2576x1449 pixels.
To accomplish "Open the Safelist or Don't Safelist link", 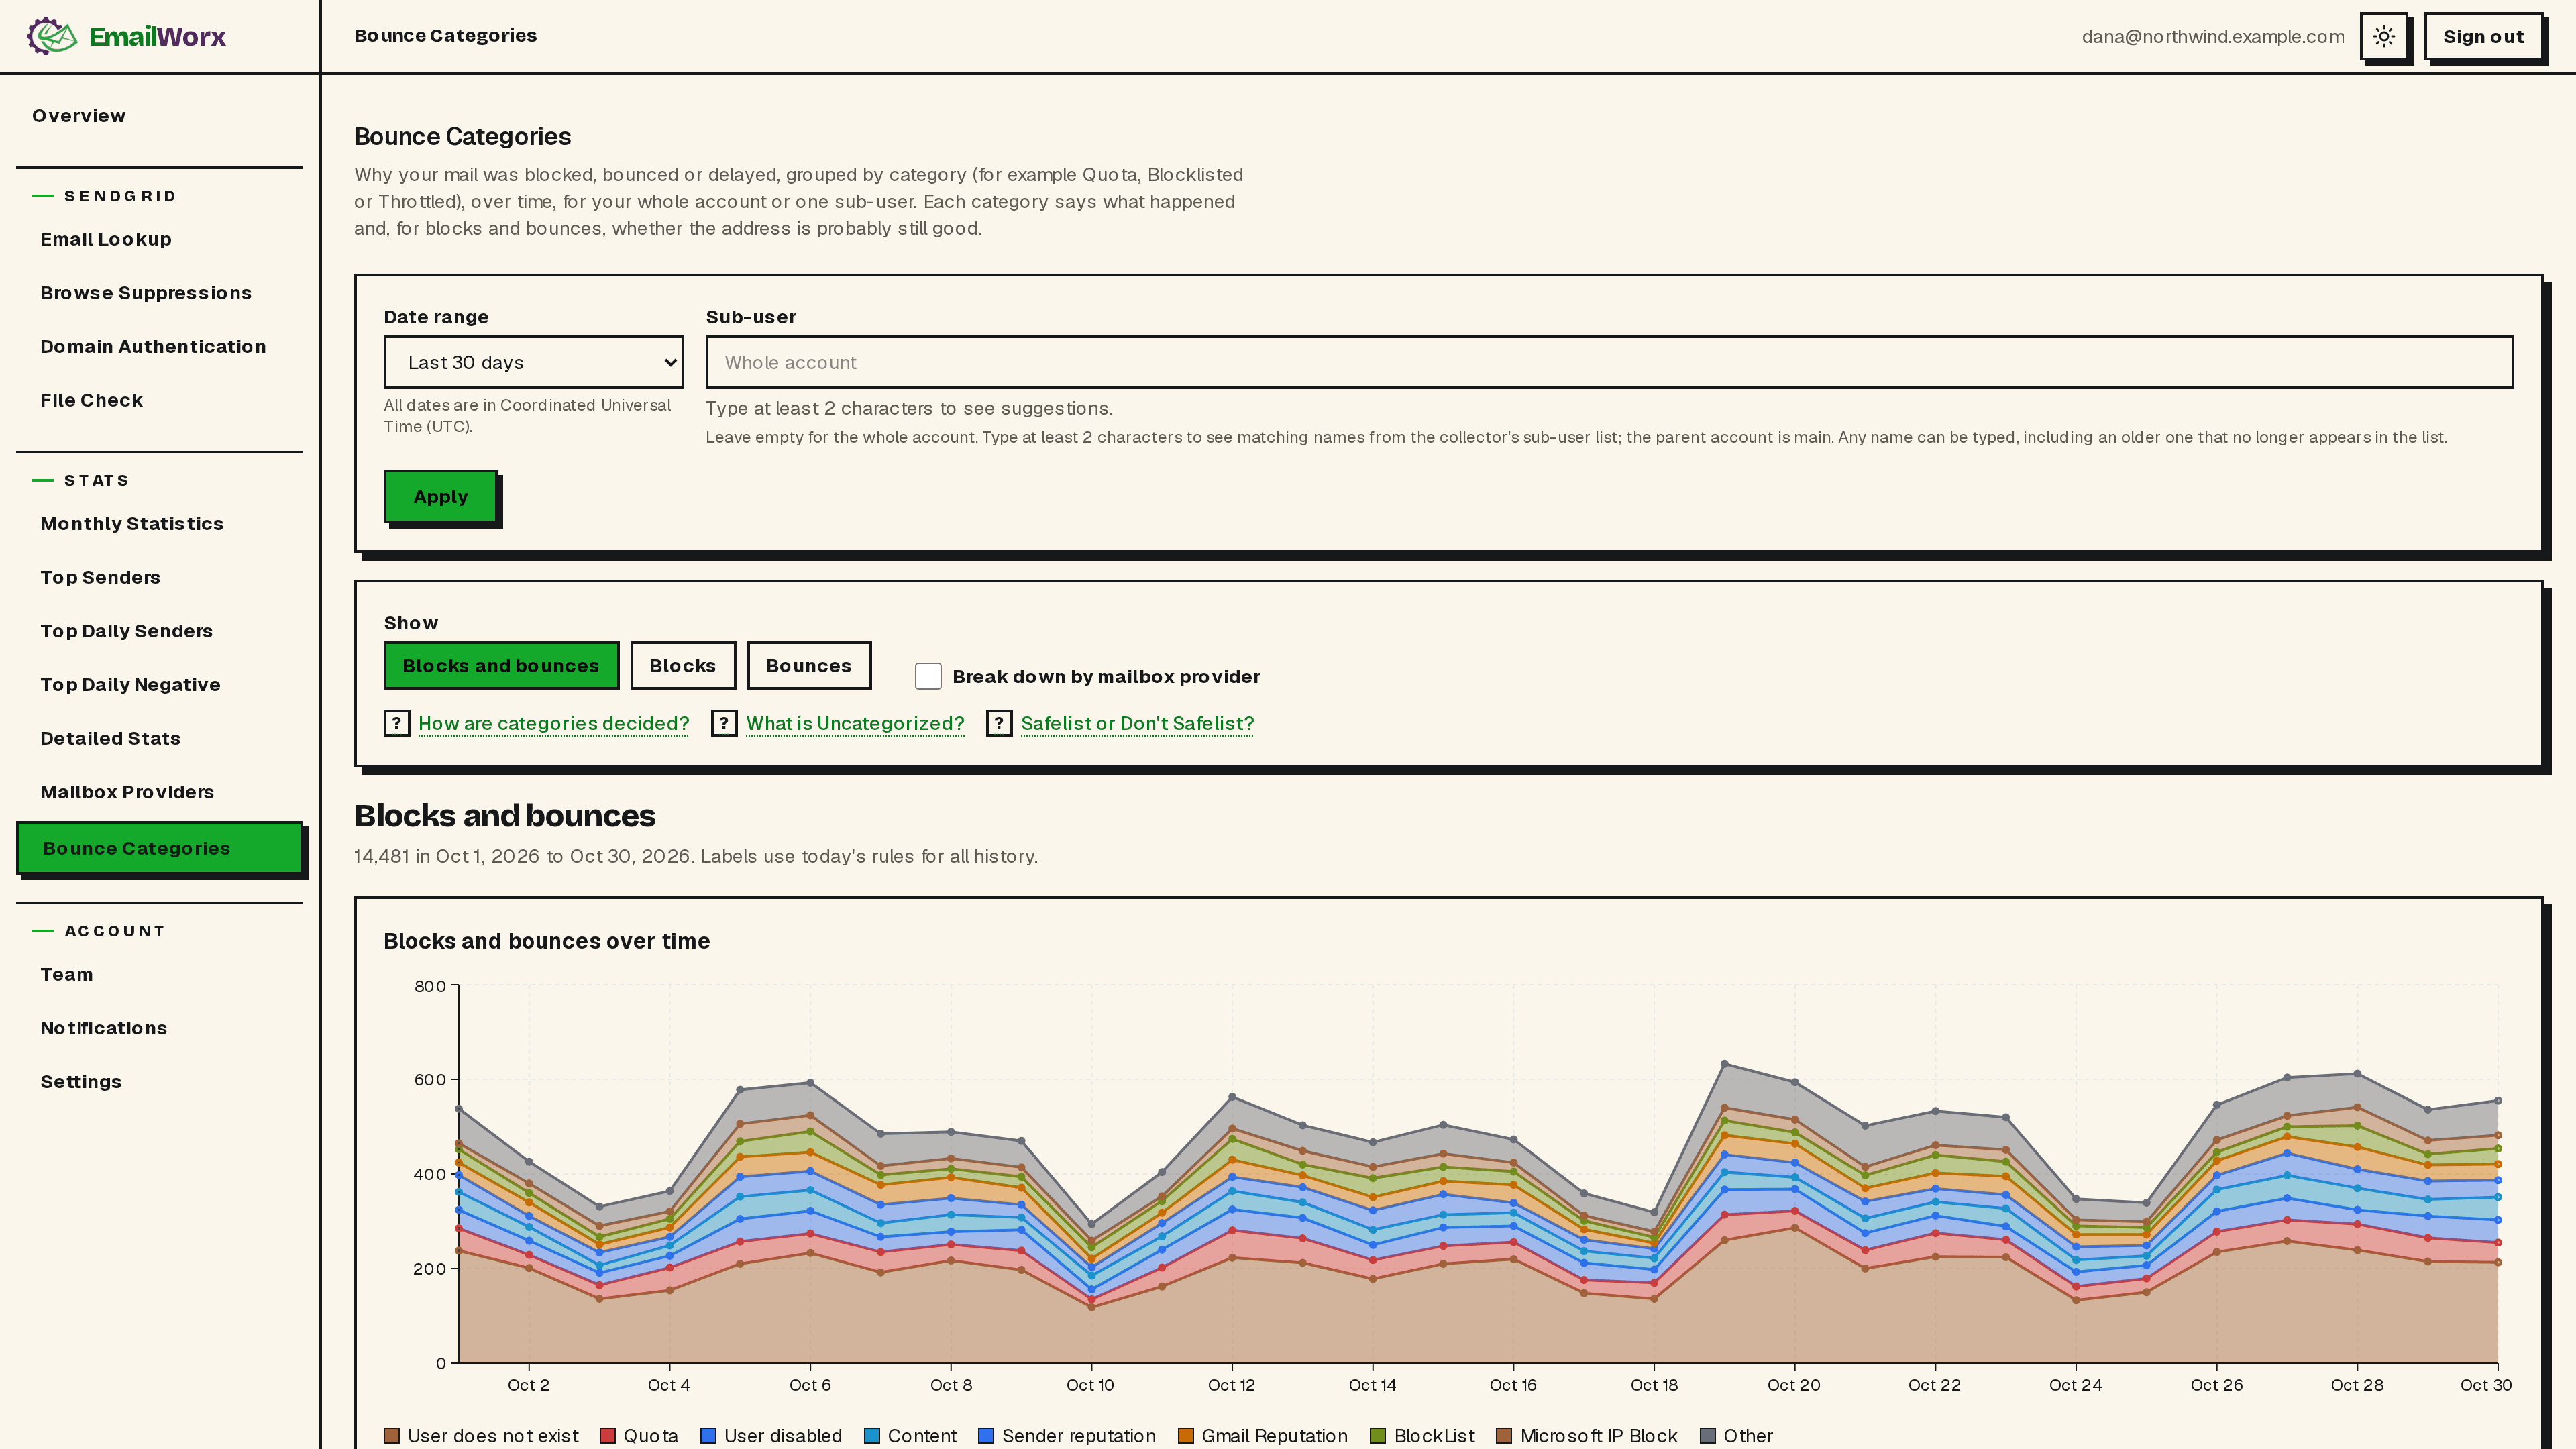I will [1137, 723].
